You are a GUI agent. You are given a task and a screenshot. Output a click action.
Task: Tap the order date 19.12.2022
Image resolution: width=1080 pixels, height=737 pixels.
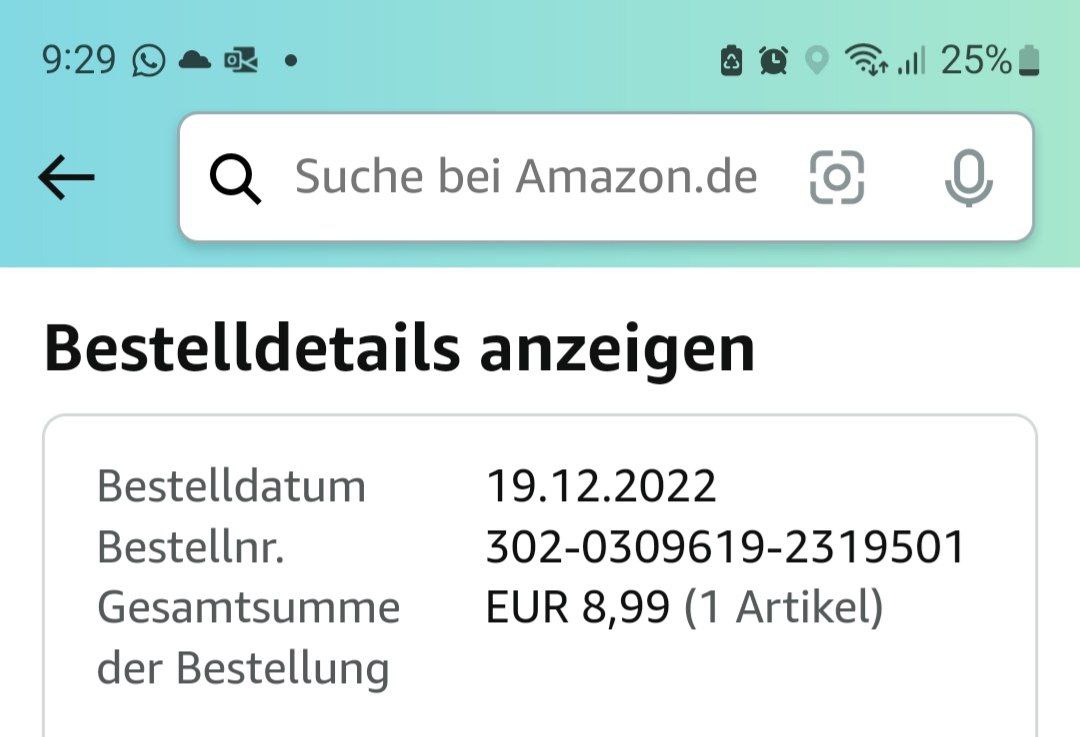(x=601, y=487)
